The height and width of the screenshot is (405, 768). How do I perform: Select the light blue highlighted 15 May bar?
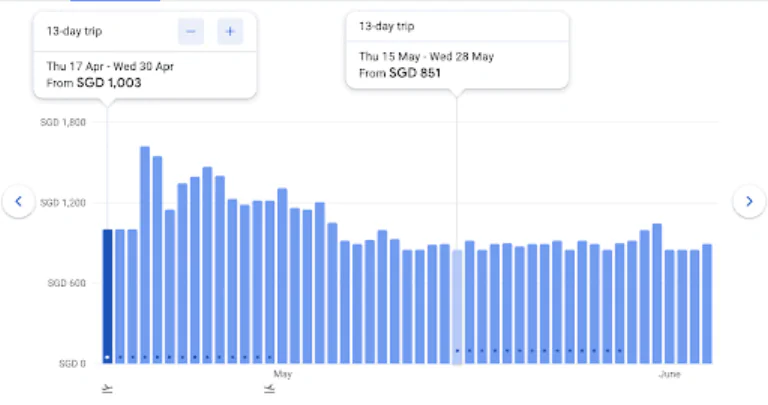click(x=457, y=306)
